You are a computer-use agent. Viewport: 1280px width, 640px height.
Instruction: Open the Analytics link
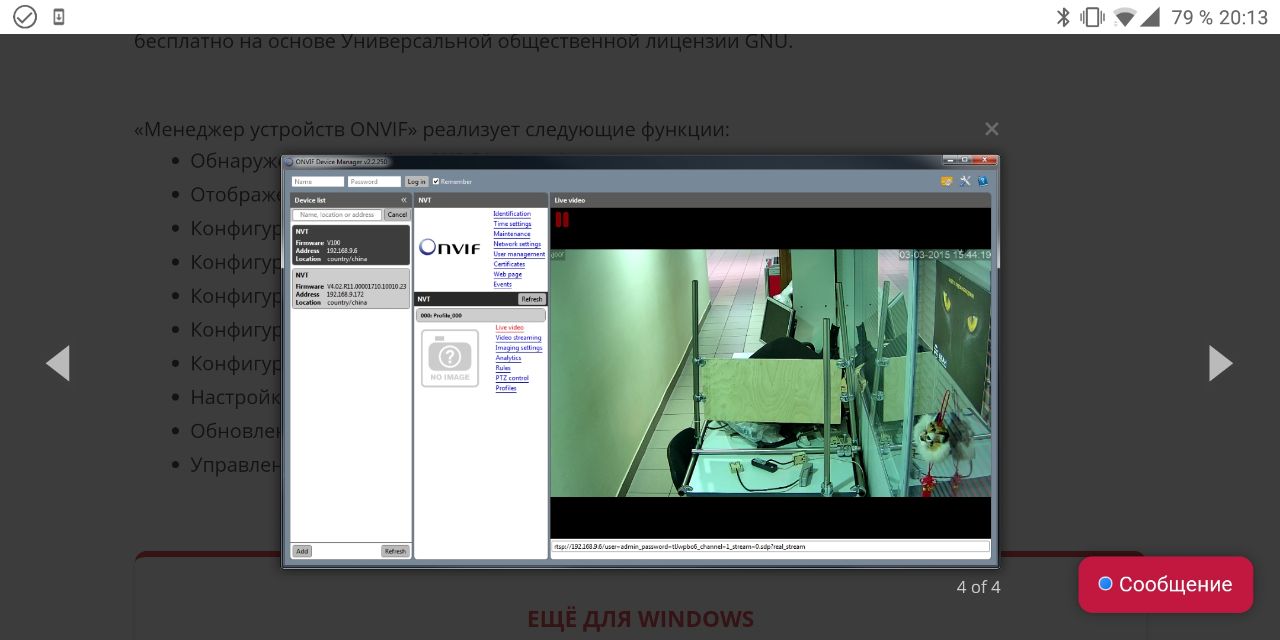tap(508, 358)
